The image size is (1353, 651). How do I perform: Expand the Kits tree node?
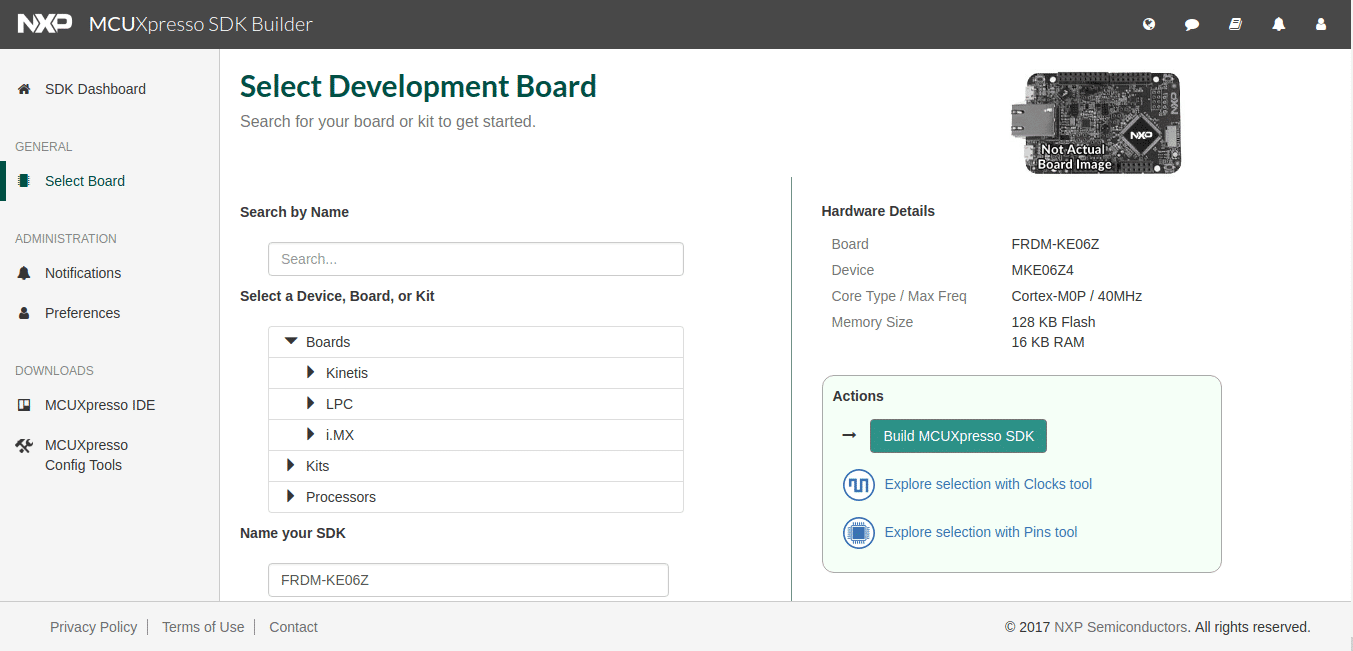click(291, 466)
